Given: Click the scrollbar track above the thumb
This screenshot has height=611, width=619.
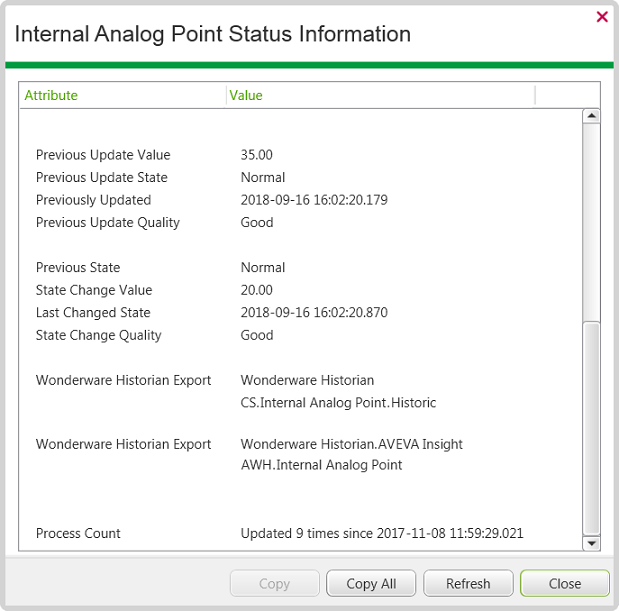Looking at the screenshot, I should 591,222.
